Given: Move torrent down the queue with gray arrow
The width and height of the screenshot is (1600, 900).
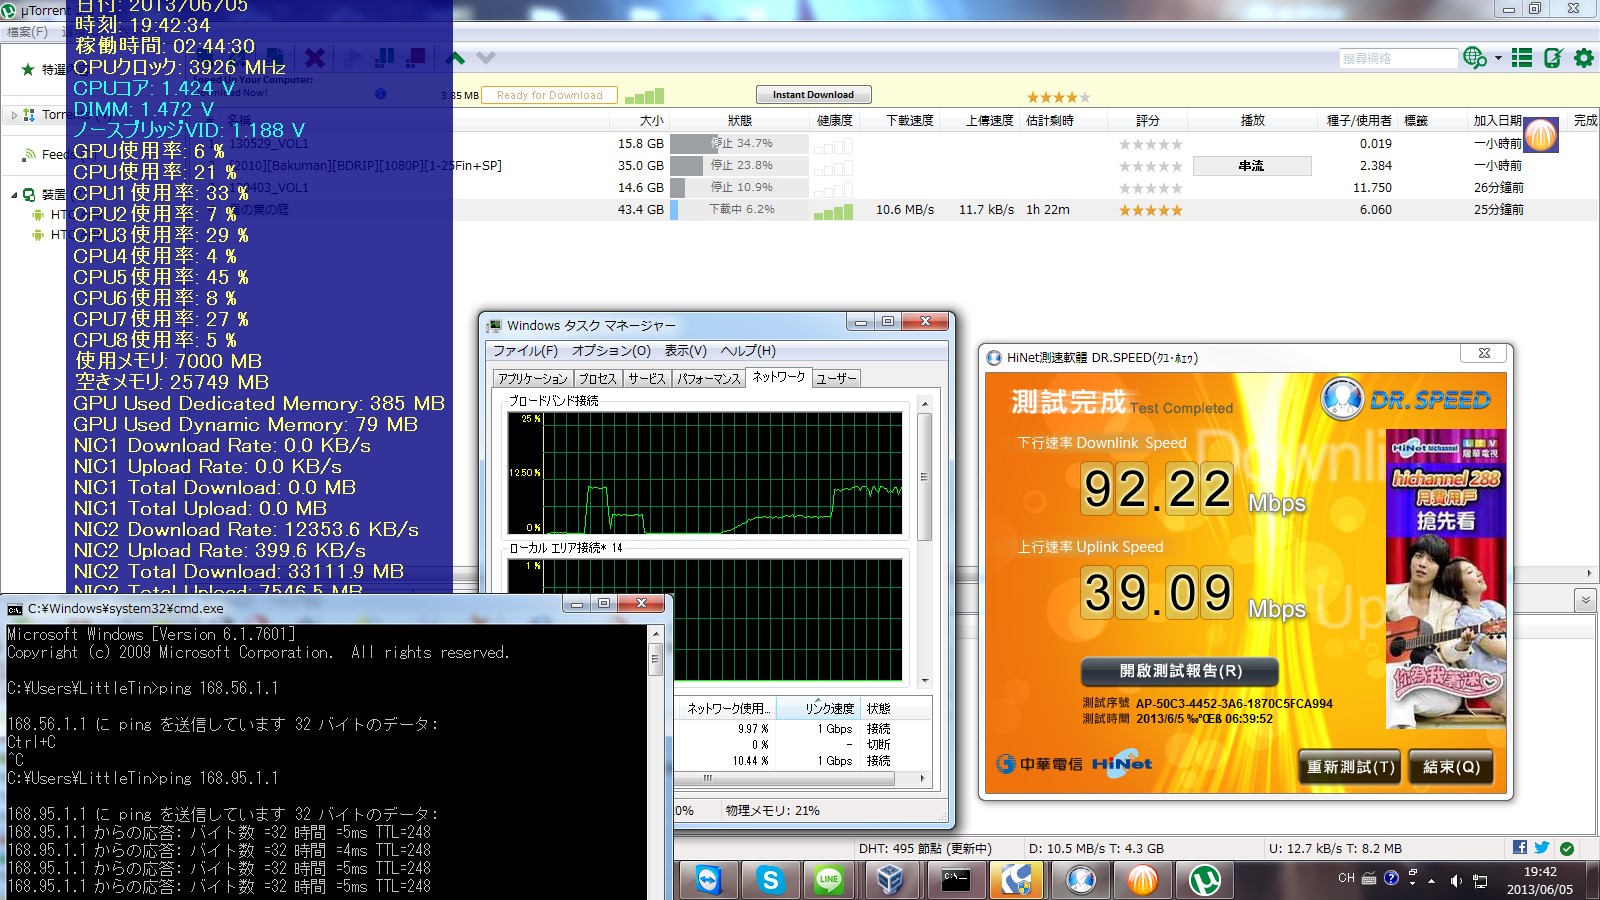Looking at the screenshot, I should [486, 58].
